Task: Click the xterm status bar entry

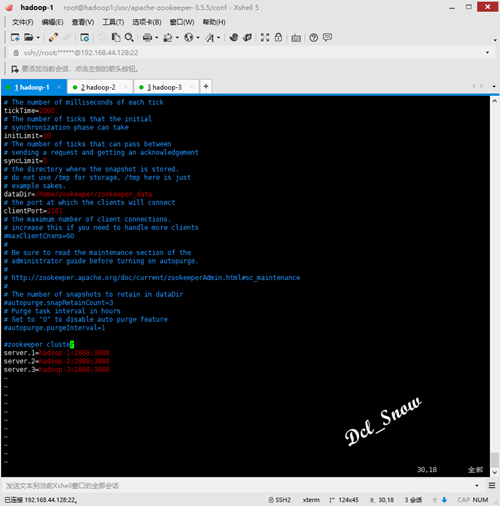Action: [311, 500]
